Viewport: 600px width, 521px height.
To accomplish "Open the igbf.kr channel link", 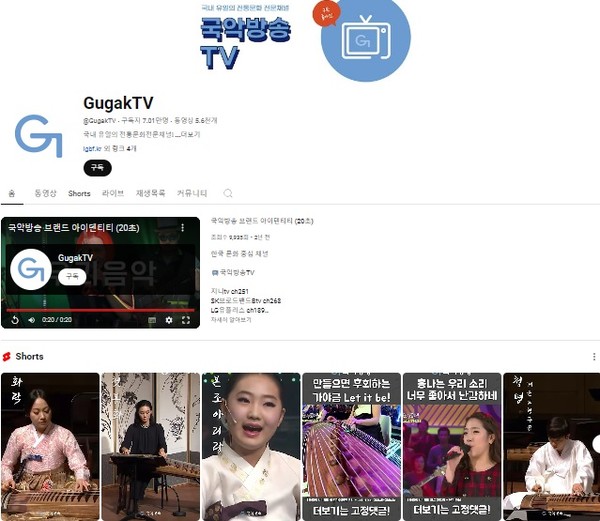I will (x=92, y=148).
